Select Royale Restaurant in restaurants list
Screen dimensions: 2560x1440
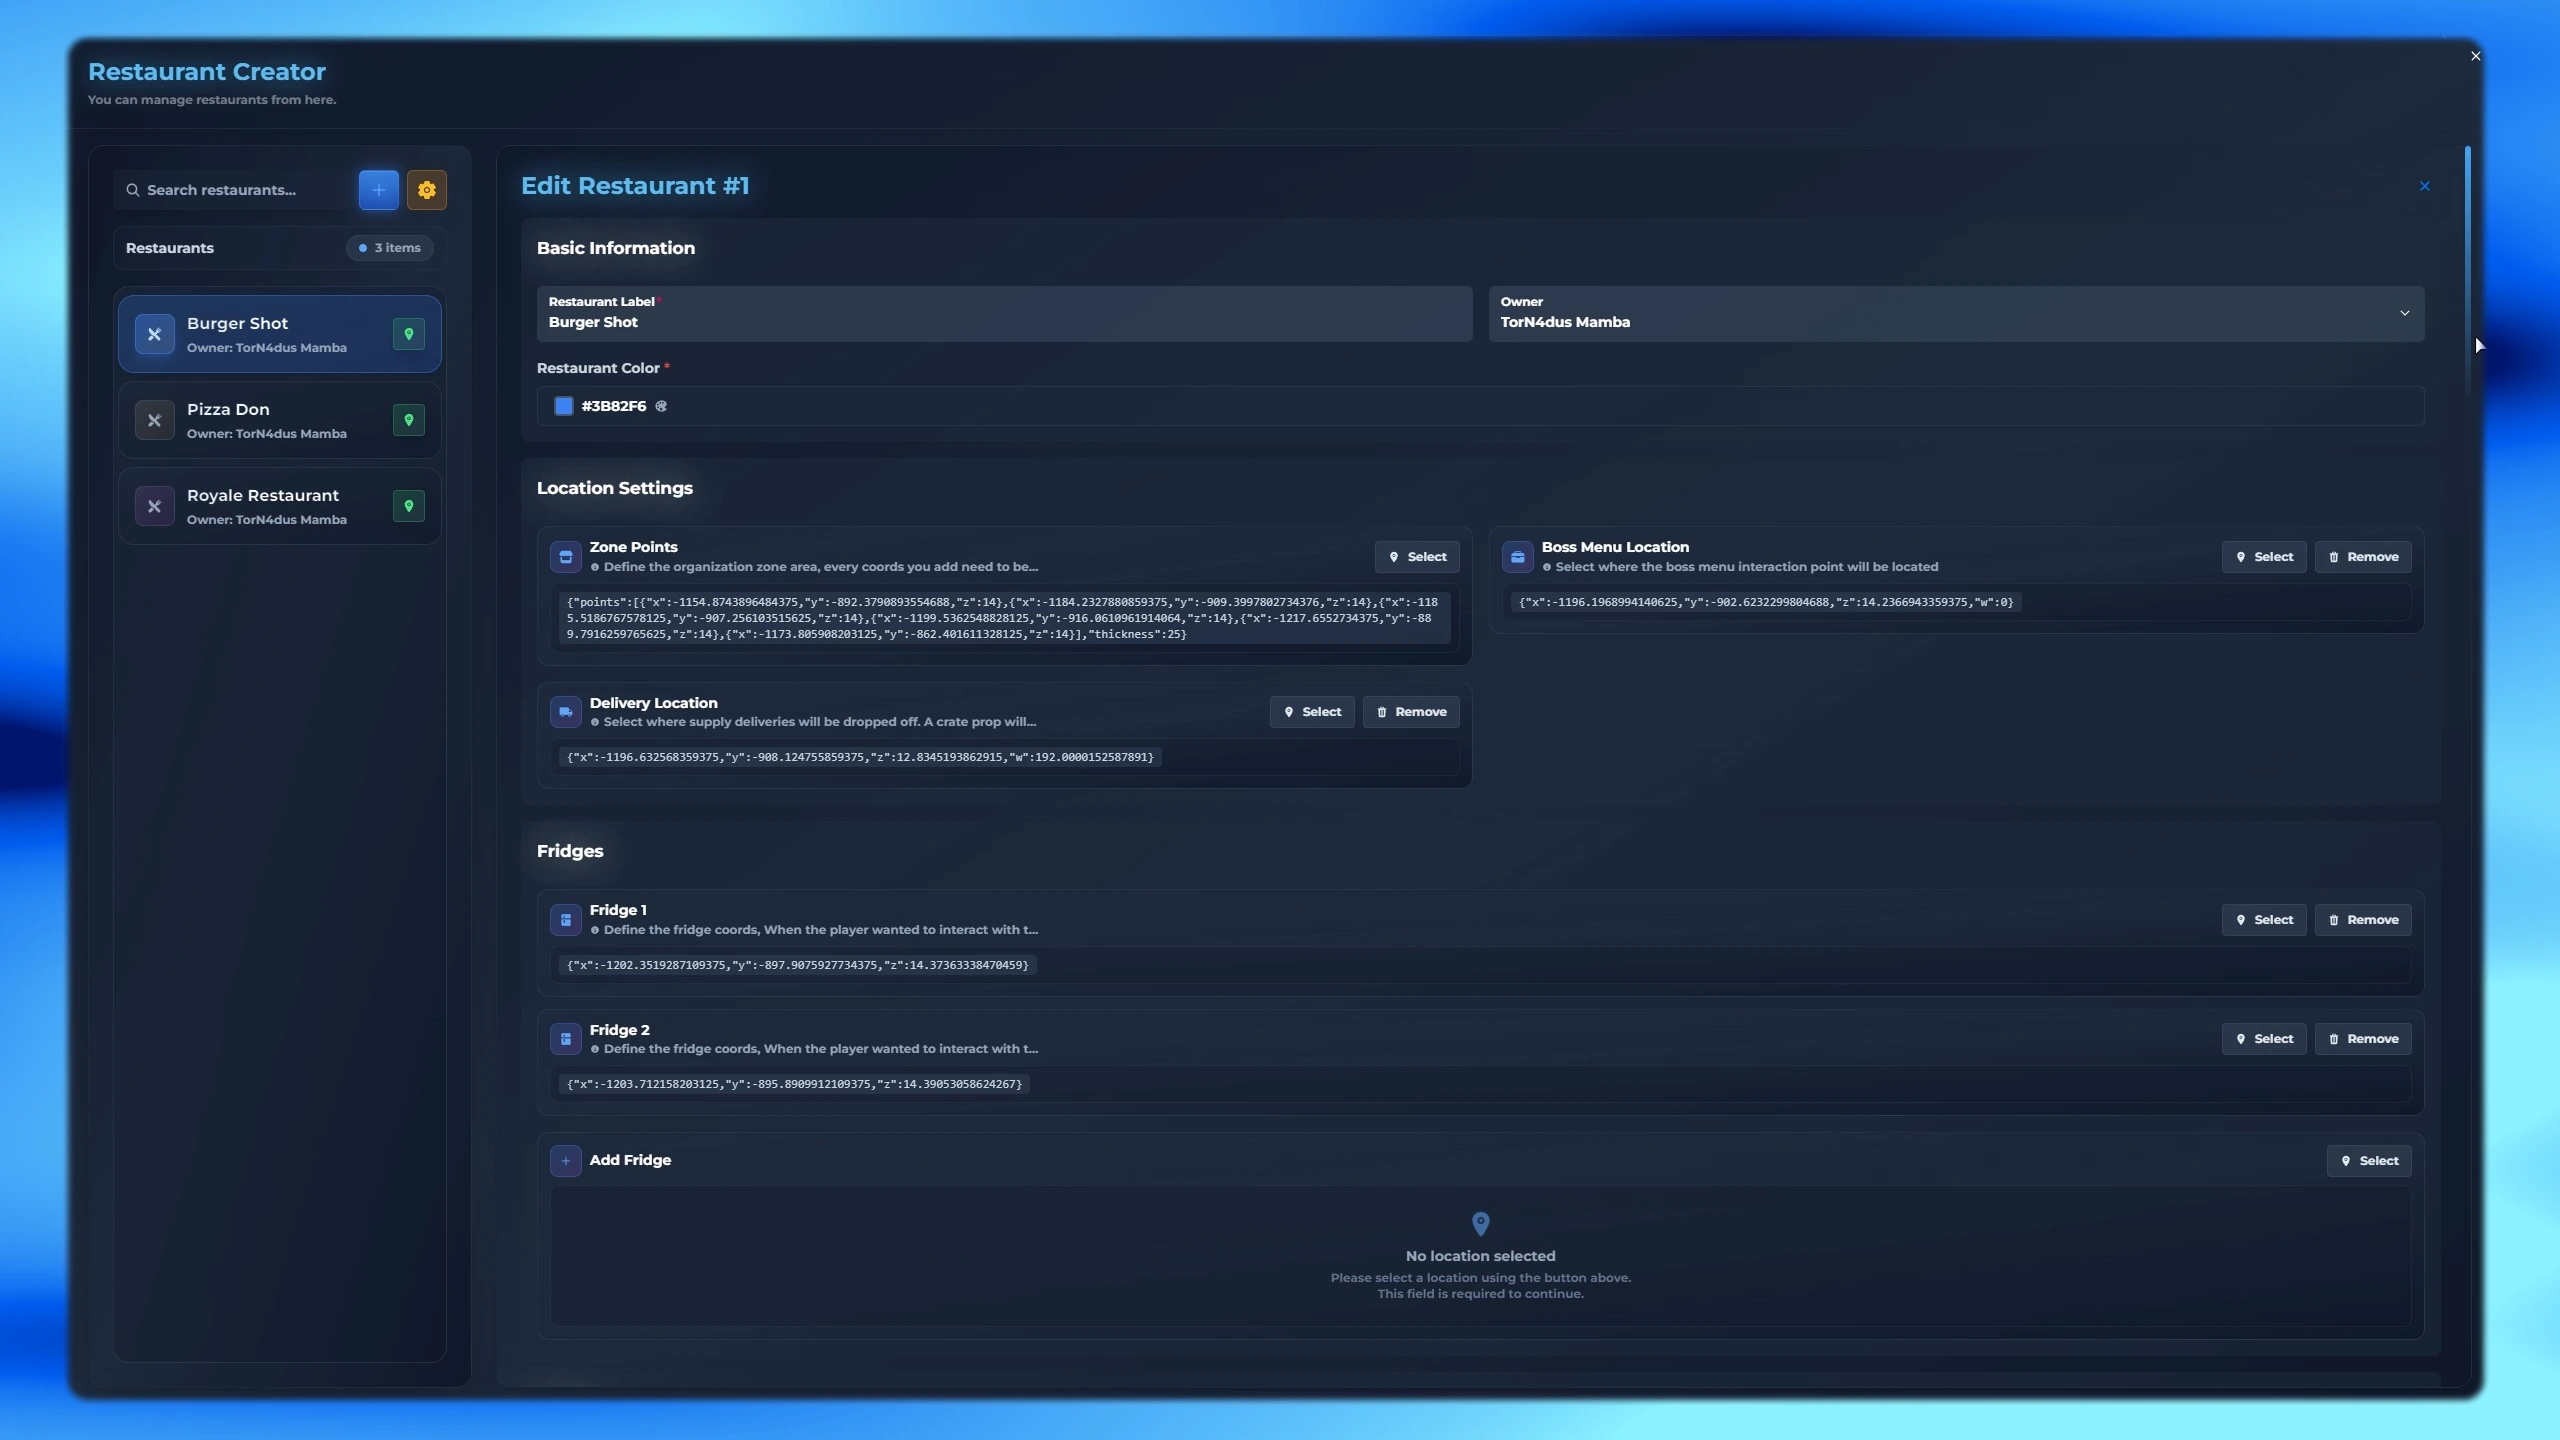click(279, 506)
